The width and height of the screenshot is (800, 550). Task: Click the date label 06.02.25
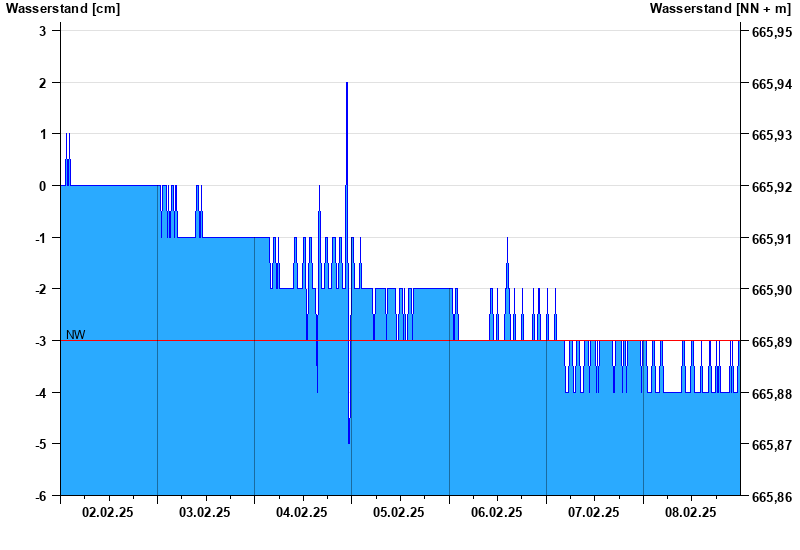point(496,512)
